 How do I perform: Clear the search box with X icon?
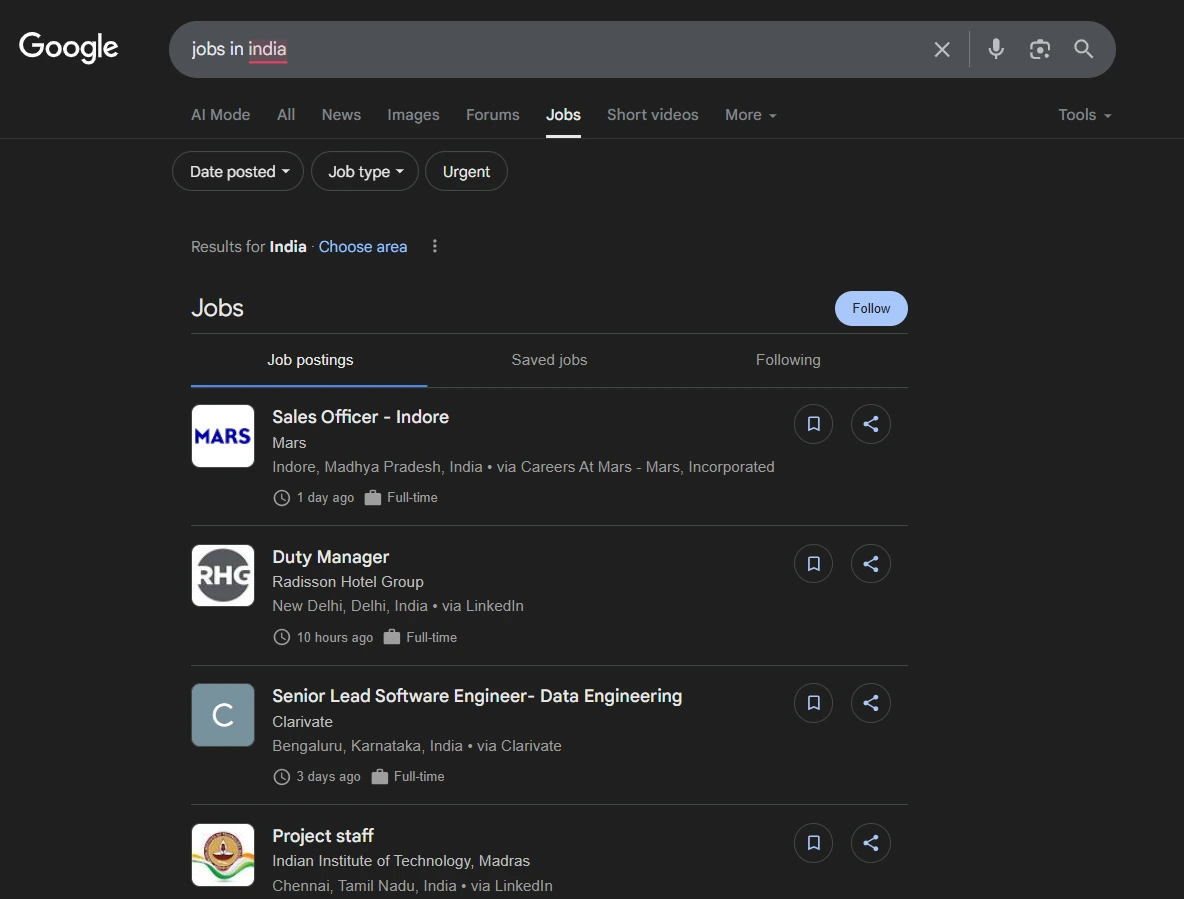(x=942, y=50)
